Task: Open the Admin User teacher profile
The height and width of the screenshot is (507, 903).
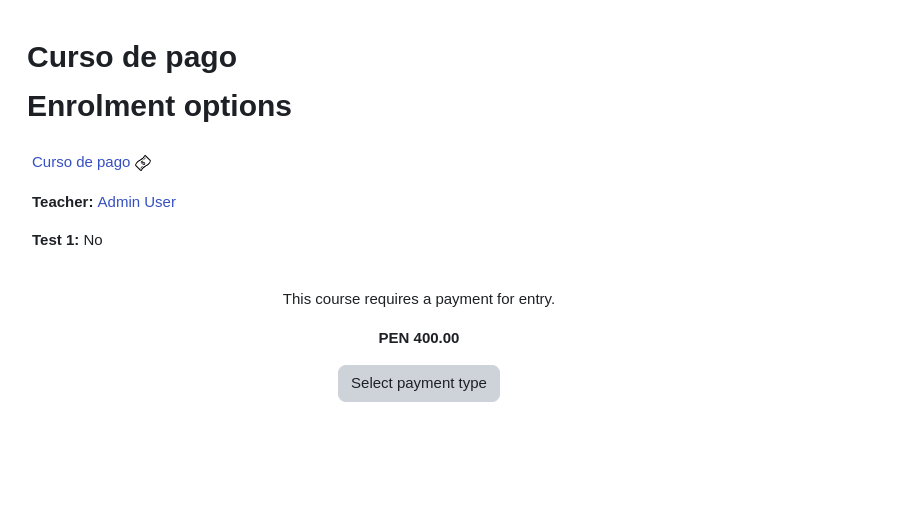Action: click(x=136, y=202)
